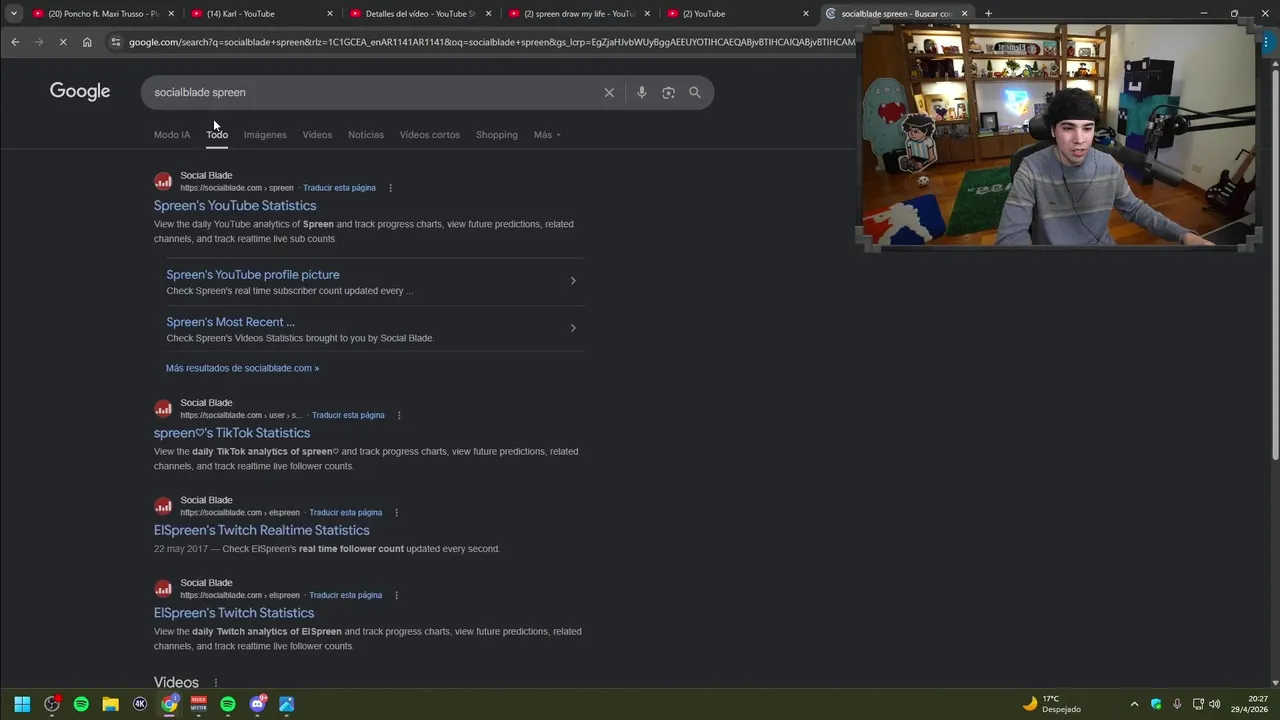The width and height of the screenshot is (1280, 720).
Task: Click the browser back arrow
Action: (x=15, y=42)
